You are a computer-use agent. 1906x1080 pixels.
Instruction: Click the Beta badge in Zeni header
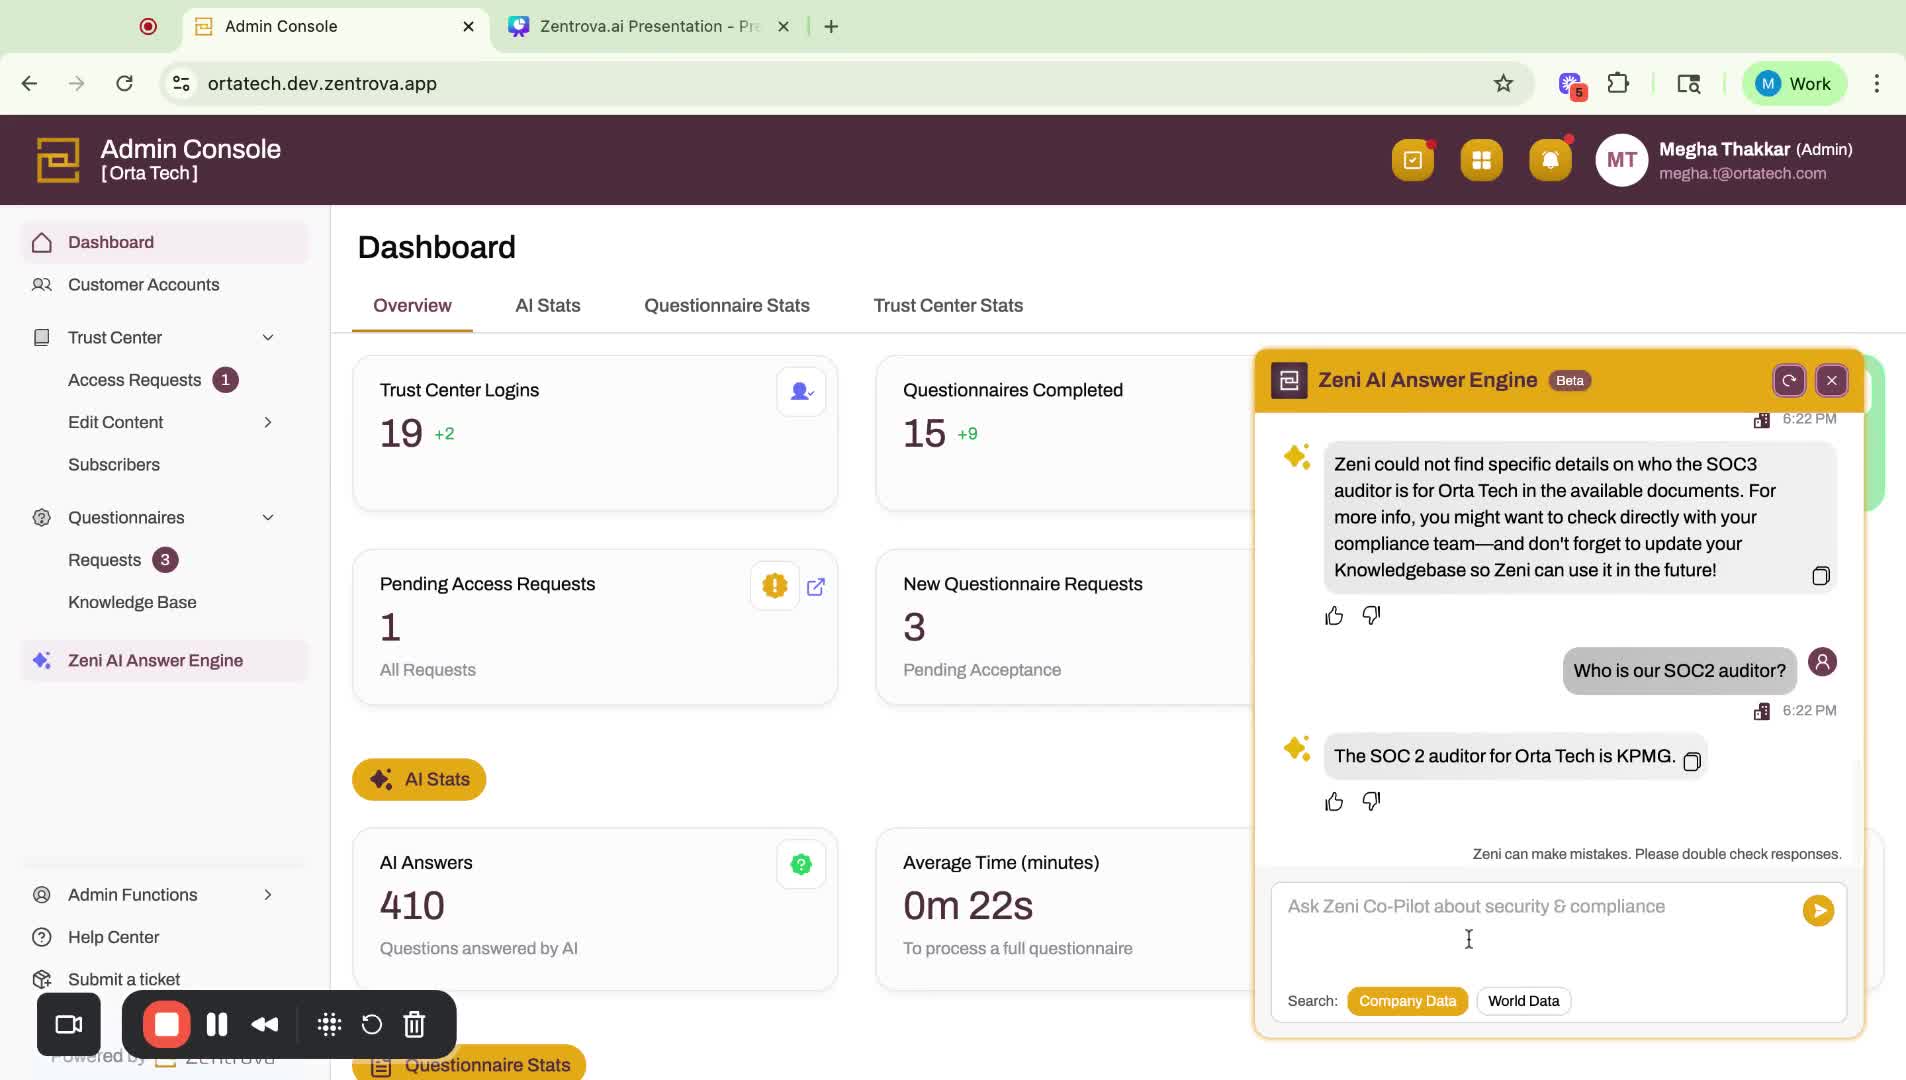coord(1569,381)
